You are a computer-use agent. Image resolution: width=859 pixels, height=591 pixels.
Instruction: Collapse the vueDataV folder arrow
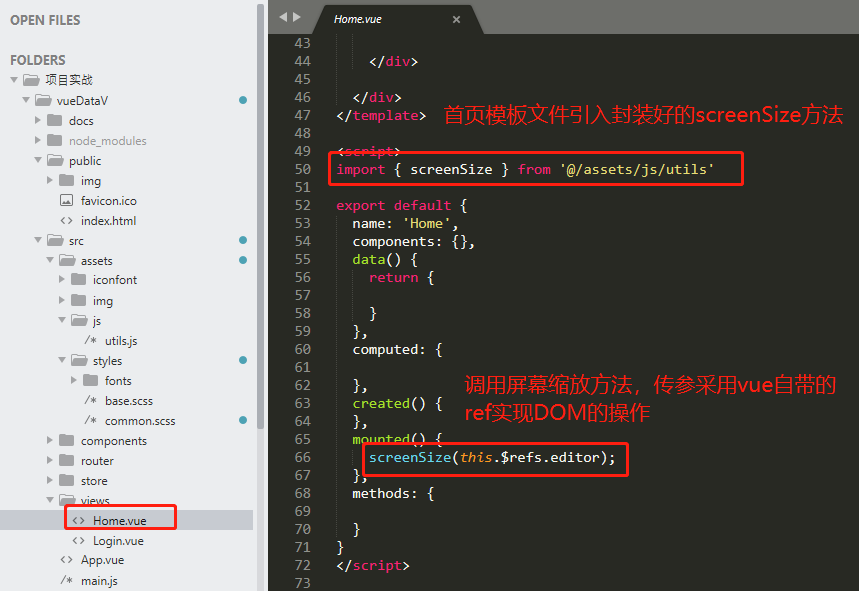26,100
